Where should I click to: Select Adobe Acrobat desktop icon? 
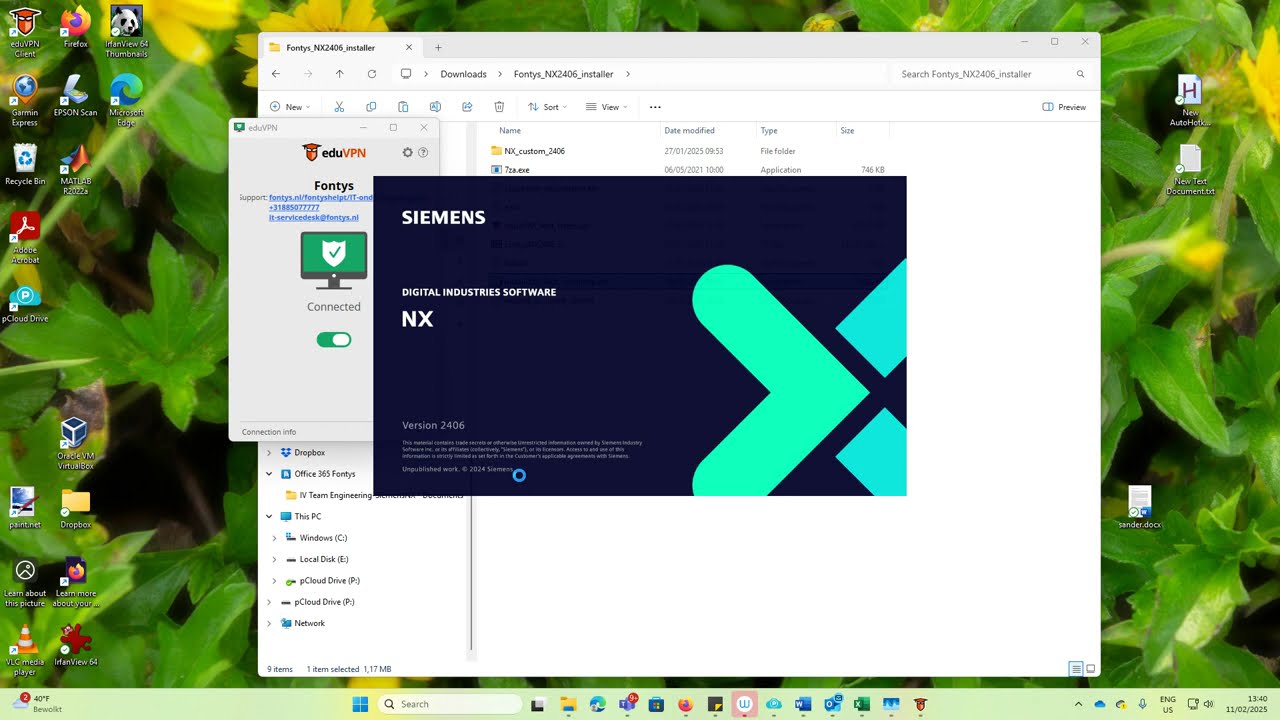25,238
